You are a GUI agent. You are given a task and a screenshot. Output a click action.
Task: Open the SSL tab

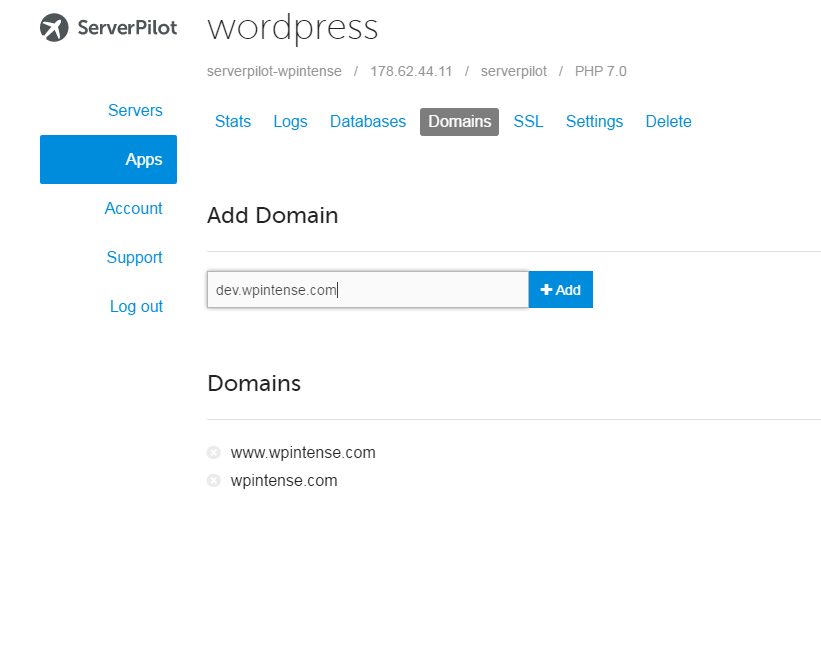[x=528, y=121]
